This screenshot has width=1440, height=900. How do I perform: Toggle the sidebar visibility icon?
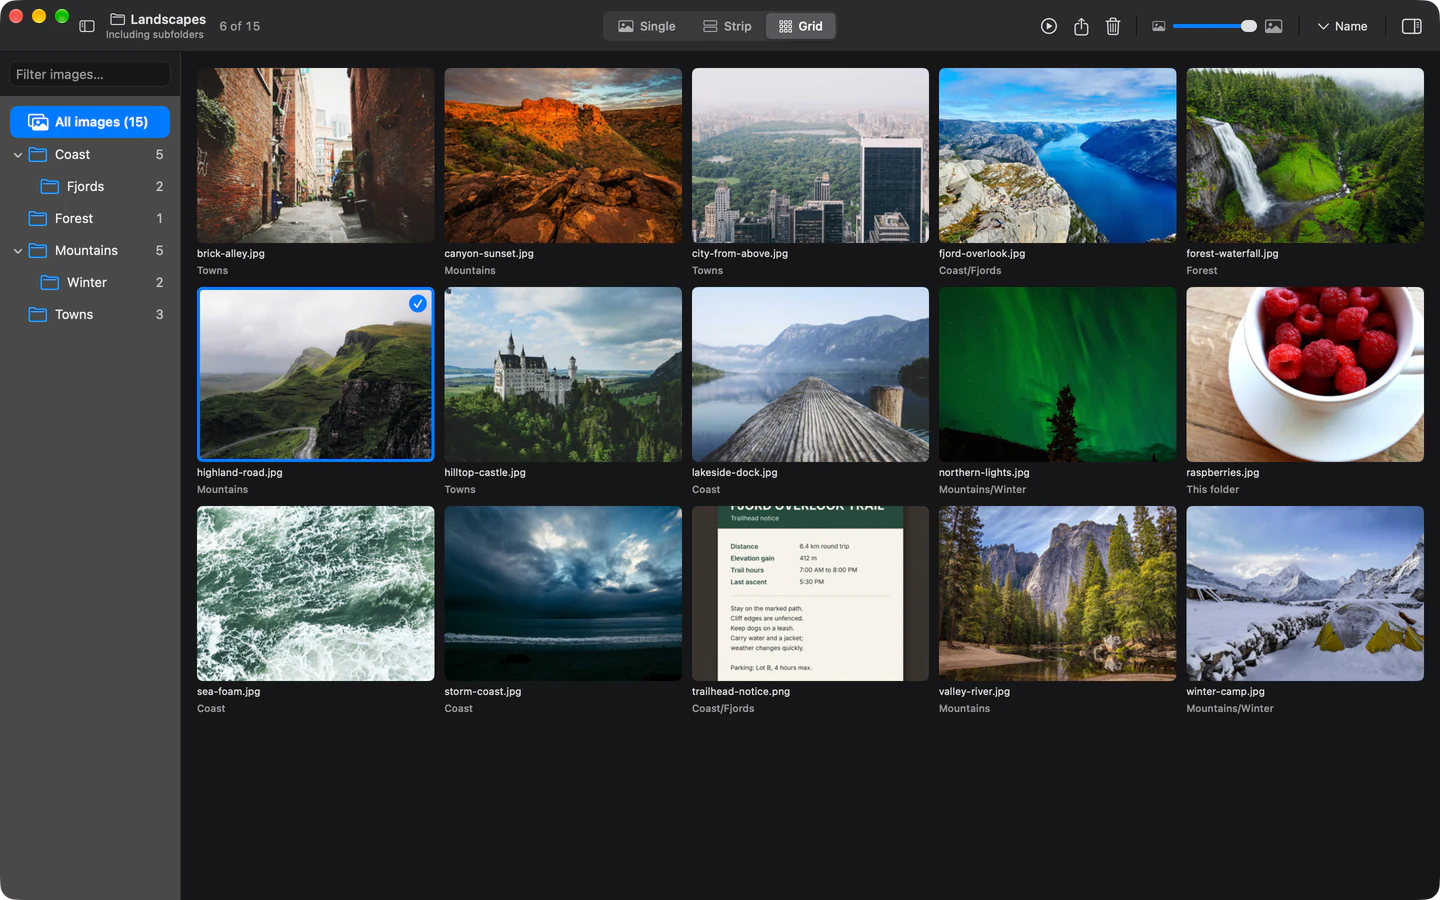click(x=87, y=26)
